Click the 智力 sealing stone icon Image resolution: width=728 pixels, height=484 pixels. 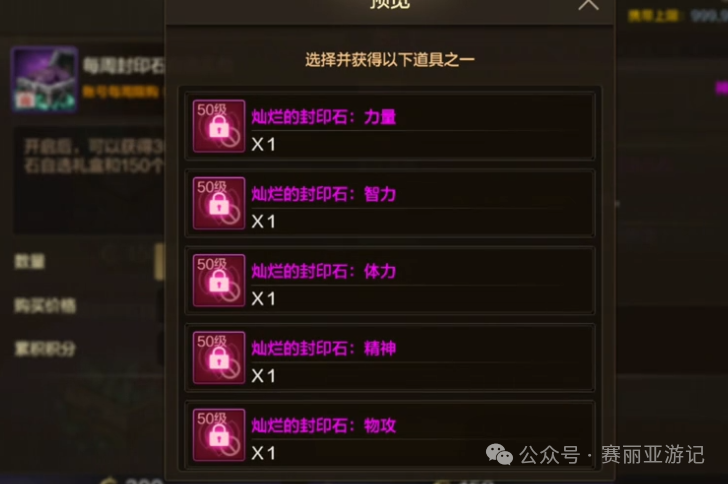pyautogui.click(x=219, y=203)
